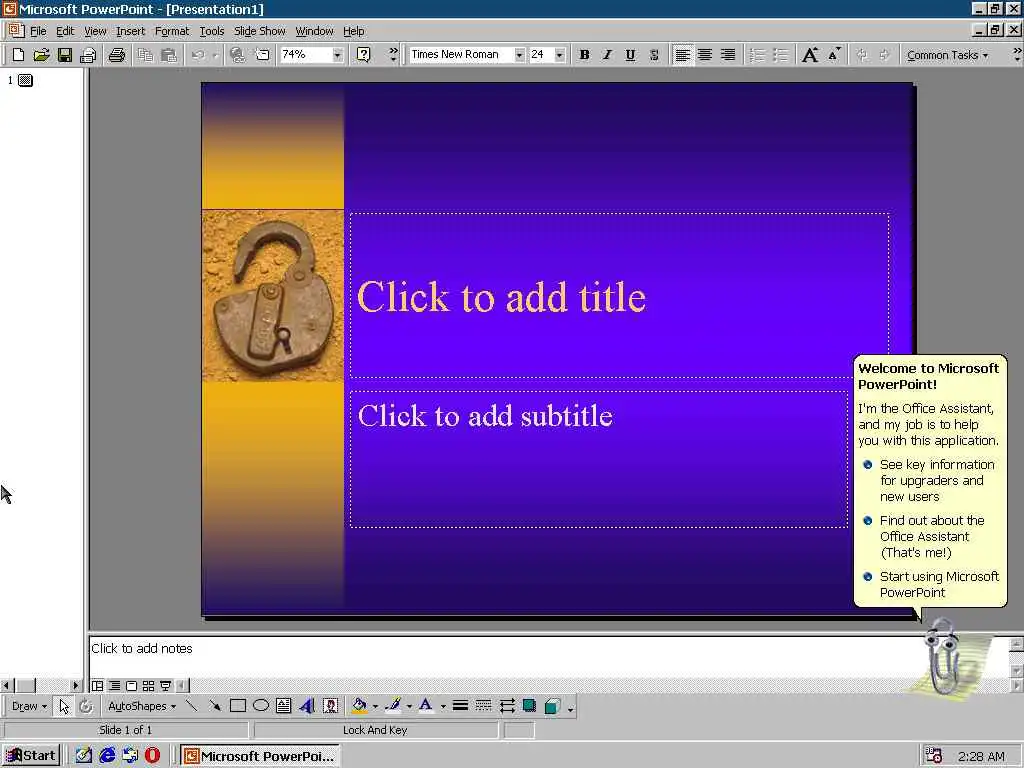
Task: Switch to Normal view
Action: [97, 686]
